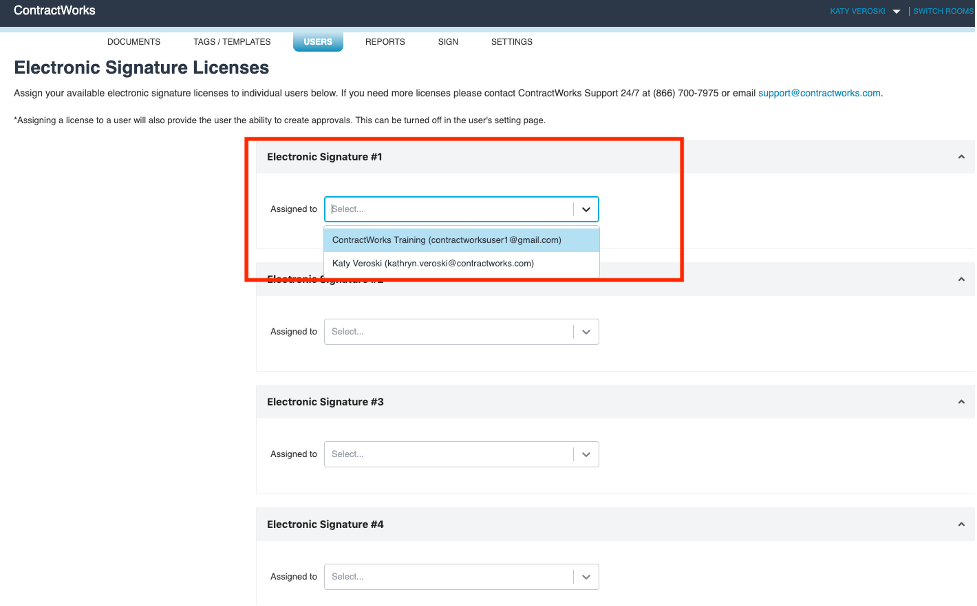The width and height of the screenshot is (977, 606).
Task: Open the Sign tab
Action: 448,42
